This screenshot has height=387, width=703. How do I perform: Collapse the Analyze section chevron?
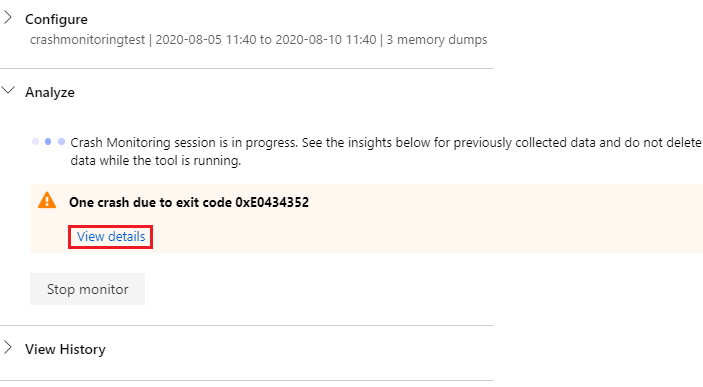pos(8,90)
